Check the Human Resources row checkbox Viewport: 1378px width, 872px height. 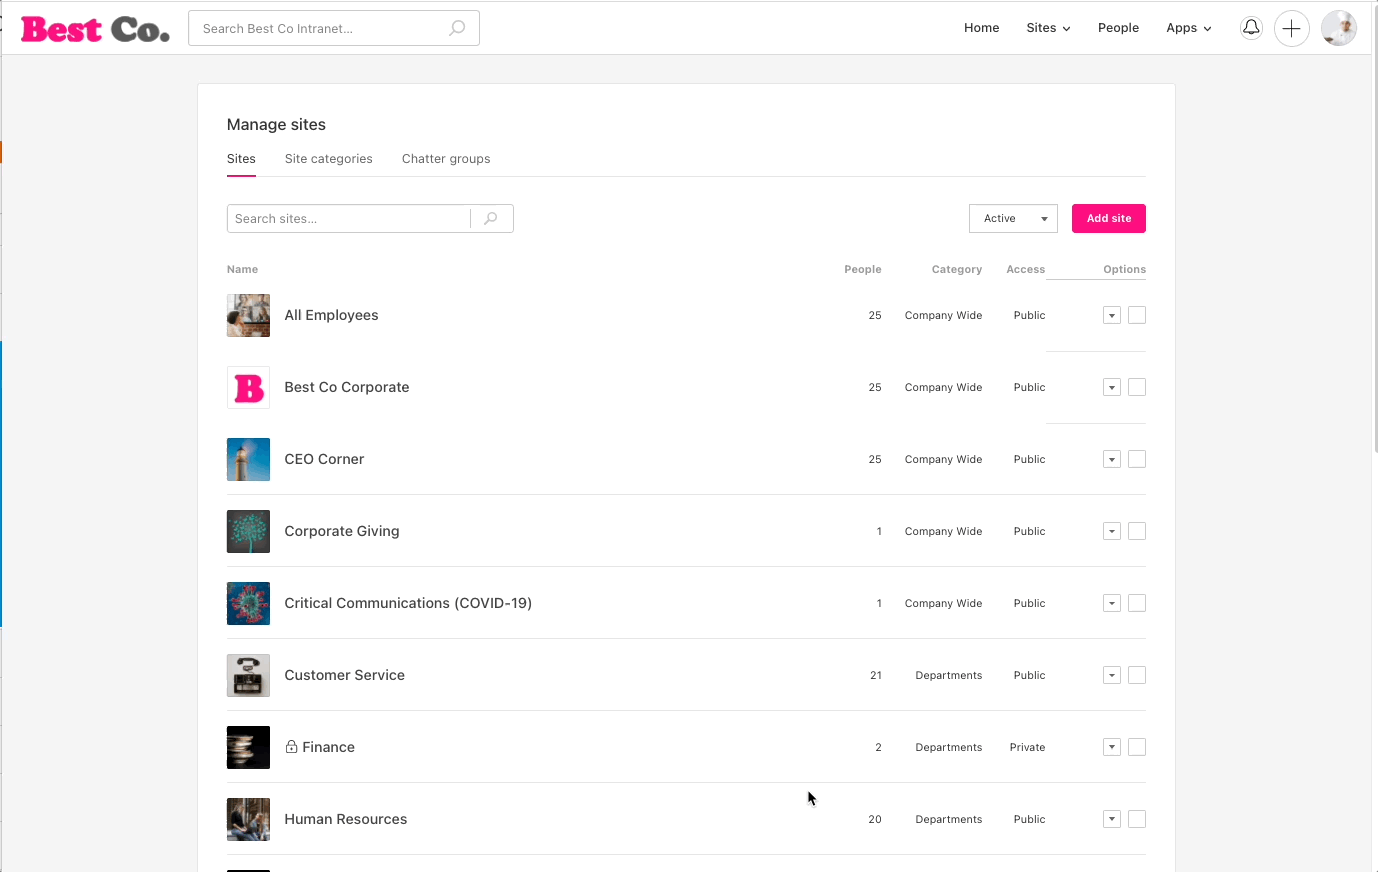click(x=1137, y=820)
